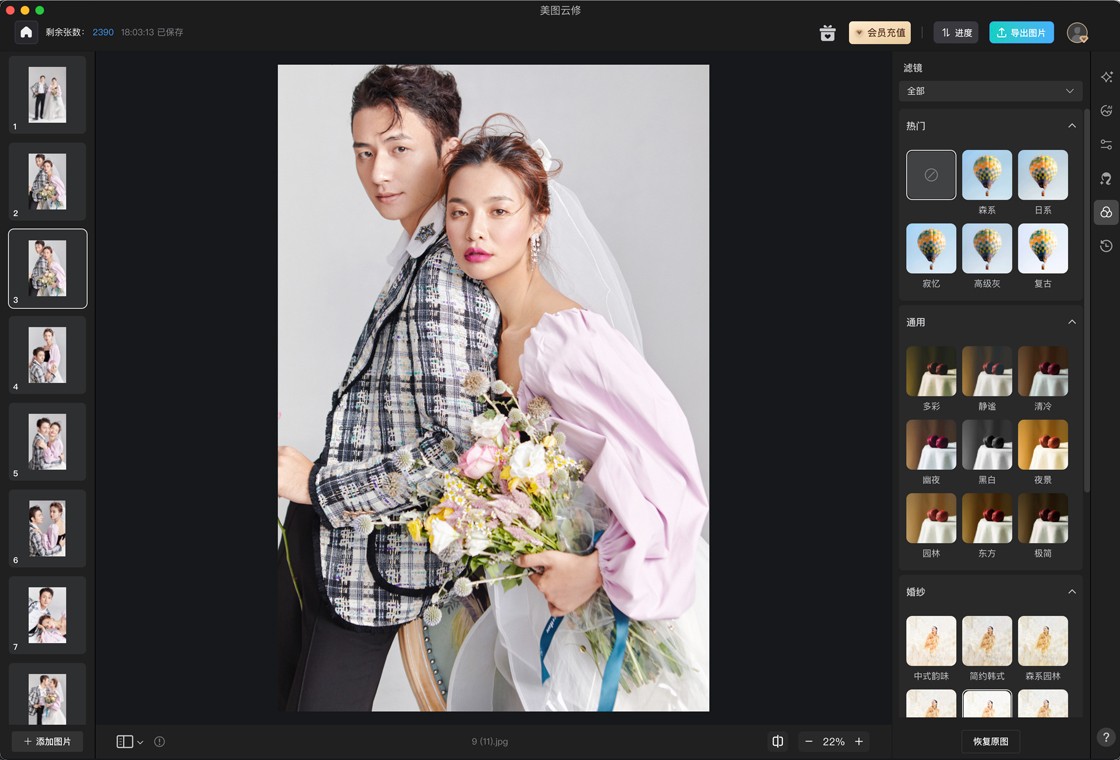Screen dimensions: 1120x760
Task: Collapse the 热门 filter section
Action: [x=1071, y=126]
